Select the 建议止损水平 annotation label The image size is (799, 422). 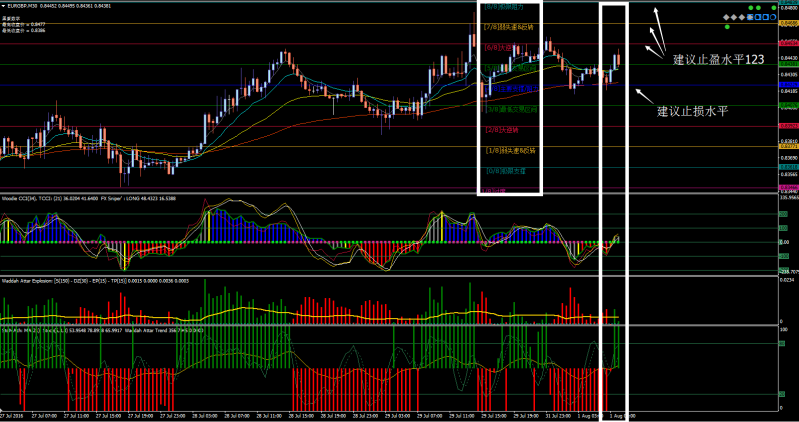(691, 111)
